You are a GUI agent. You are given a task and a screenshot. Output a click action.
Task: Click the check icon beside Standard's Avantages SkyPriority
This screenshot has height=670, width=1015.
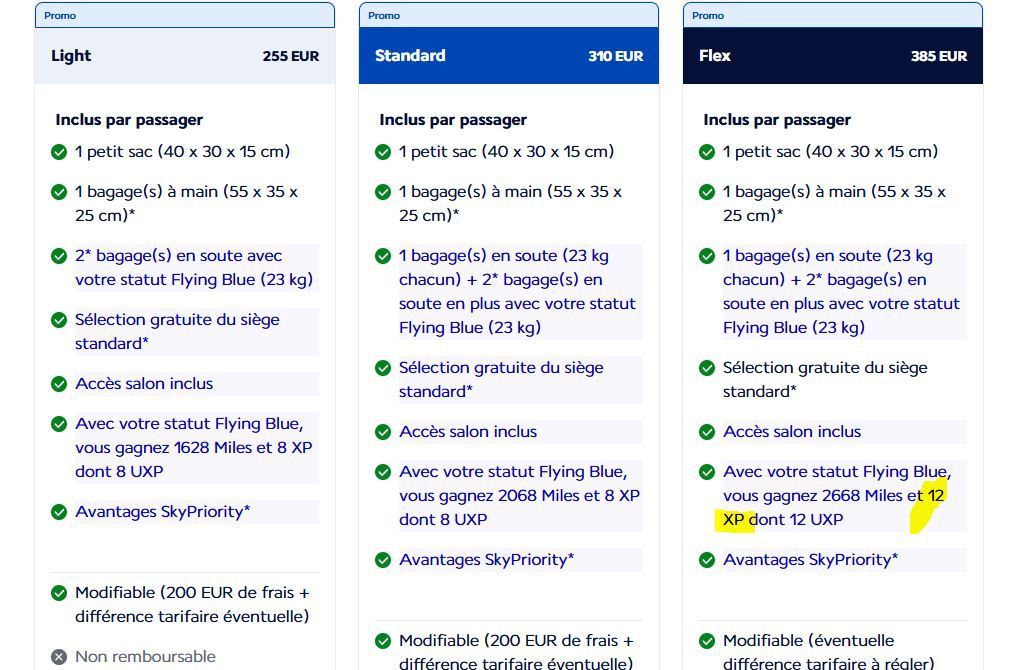coord(383,560)
